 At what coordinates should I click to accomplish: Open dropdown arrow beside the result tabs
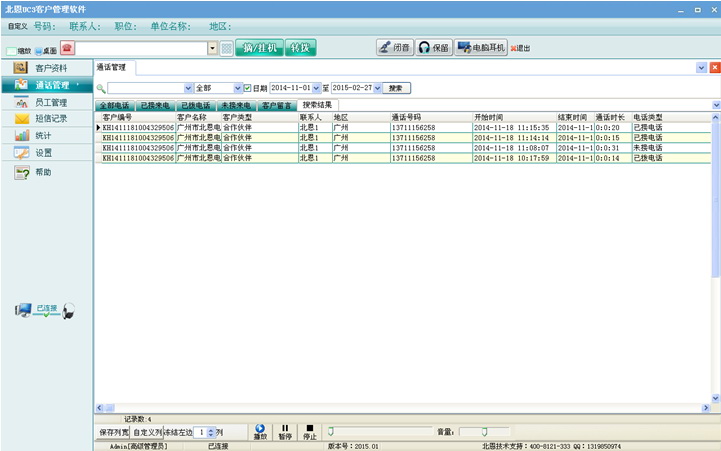[x=716, y=105]
